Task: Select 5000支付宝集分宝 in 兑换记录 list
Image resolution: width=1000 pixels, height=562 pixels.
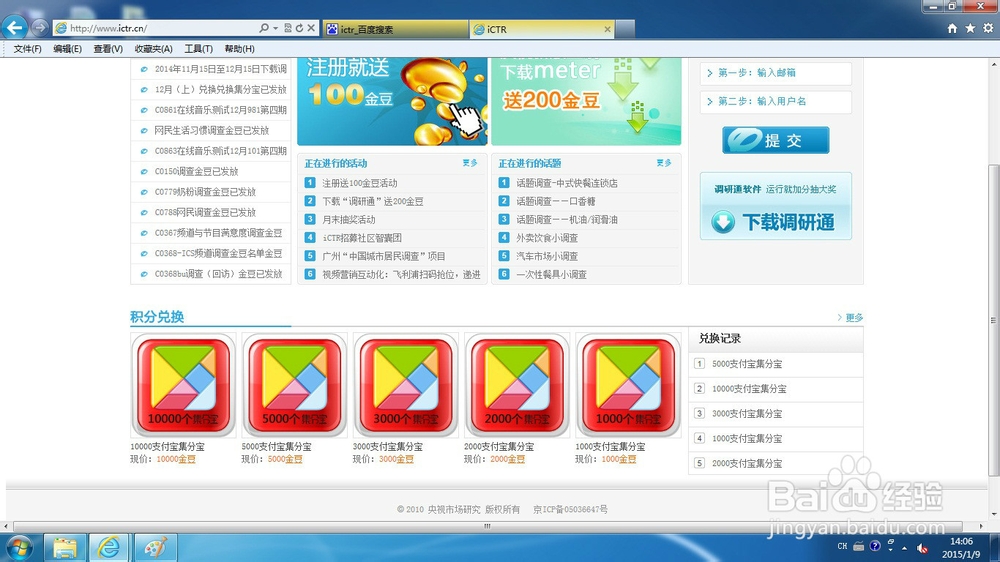Action: point(747,364)
